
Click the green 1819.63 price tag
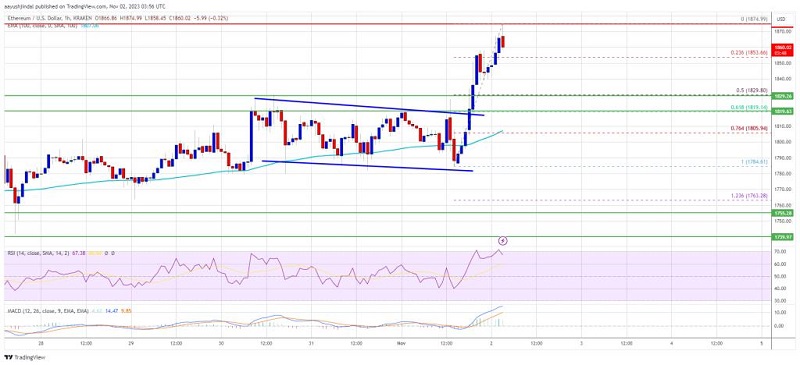[x=784, y=111]
